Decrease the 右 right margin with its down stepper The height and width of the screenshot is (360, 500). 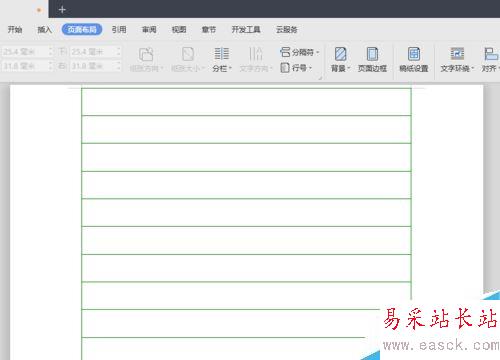click(x=119, y=69)
